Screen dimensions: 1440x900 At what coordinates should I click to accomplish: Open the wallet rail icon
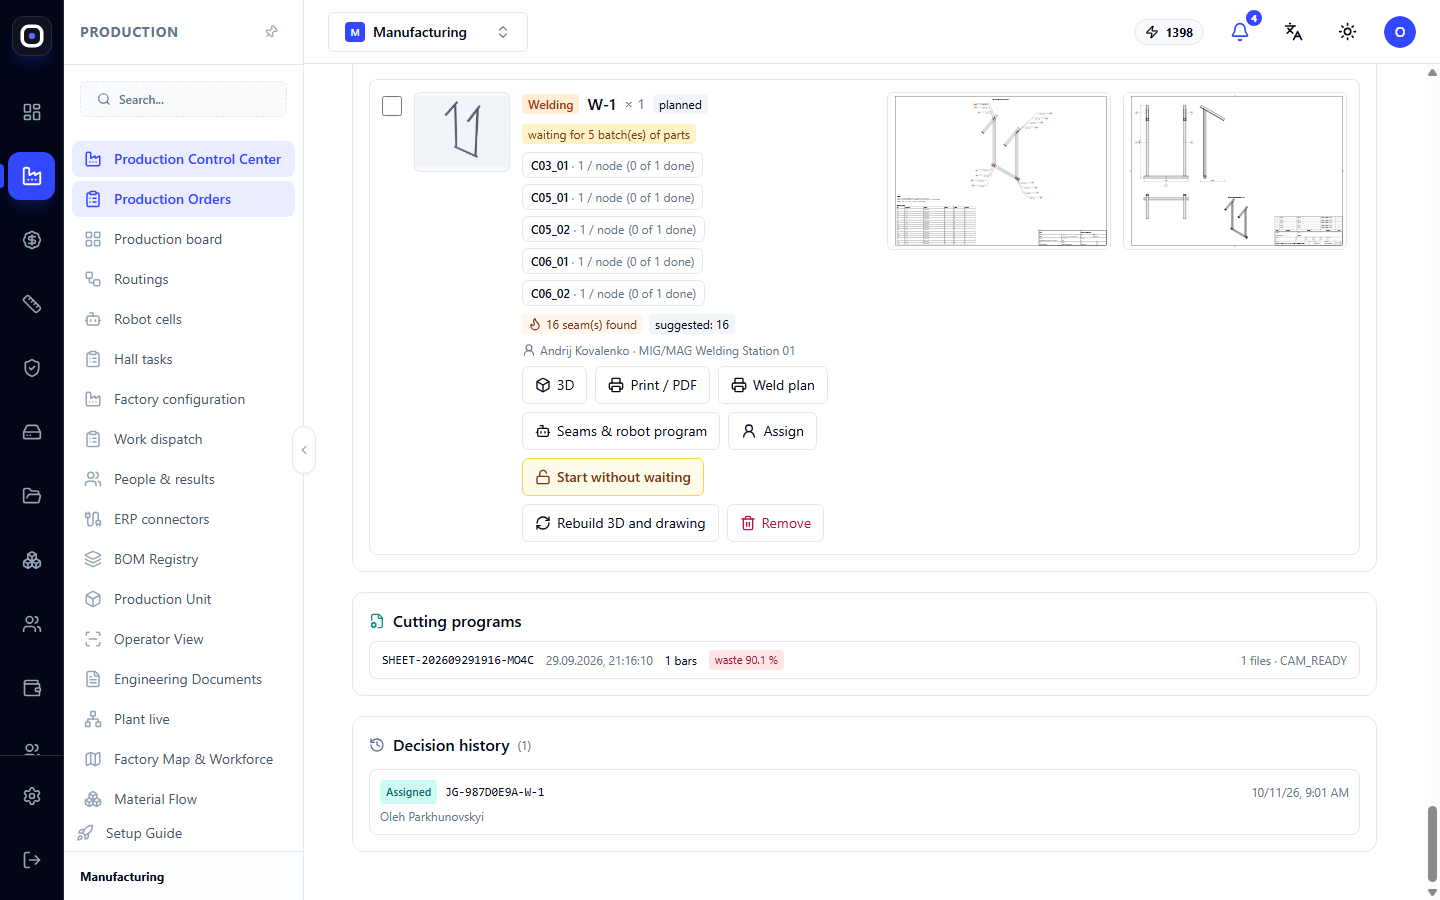32,688
